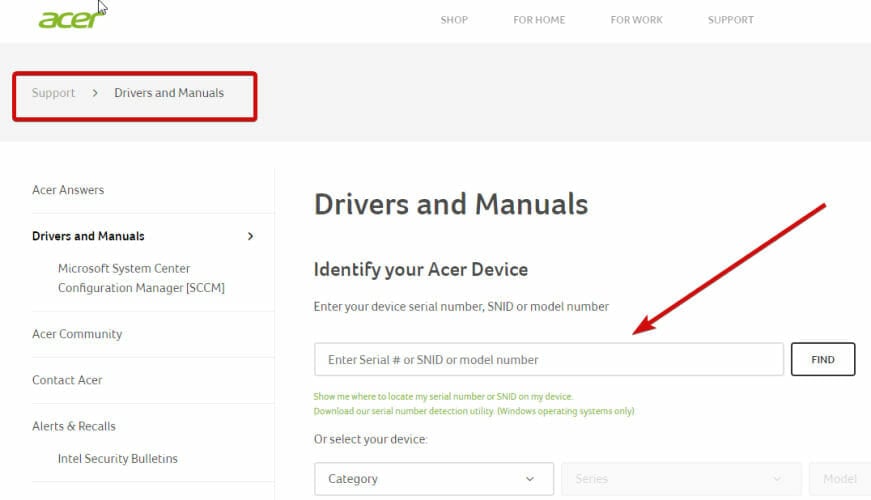This screenshot has width=871, height=500.
Task: Click Drivers and Manuals breadcrumb
Action: [169, 93]
